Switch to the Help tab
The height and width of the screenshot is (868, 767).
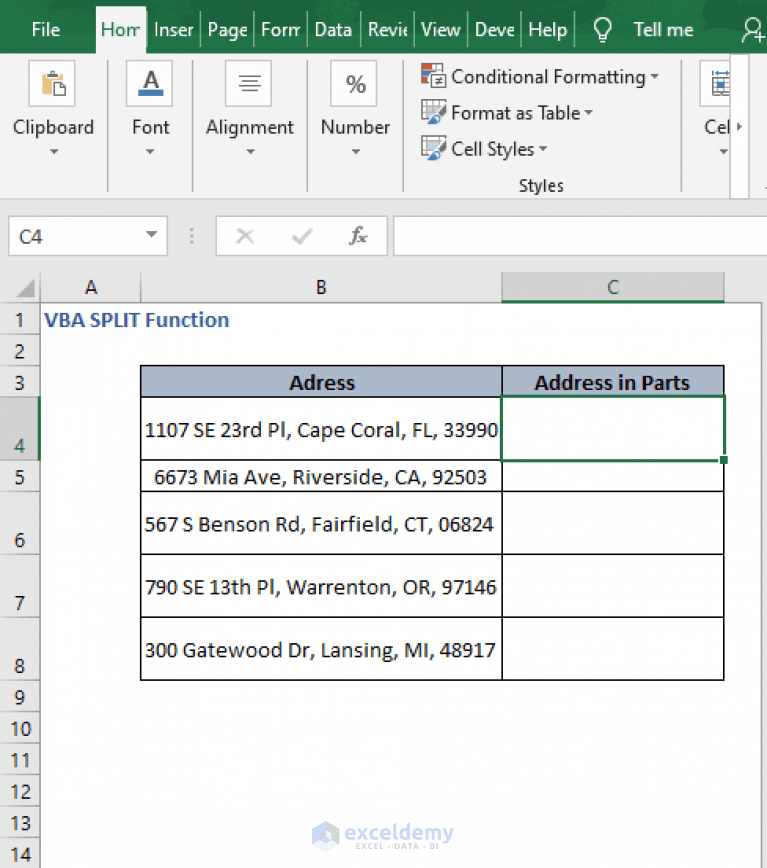pyautogui.click(x=547, y=29)
